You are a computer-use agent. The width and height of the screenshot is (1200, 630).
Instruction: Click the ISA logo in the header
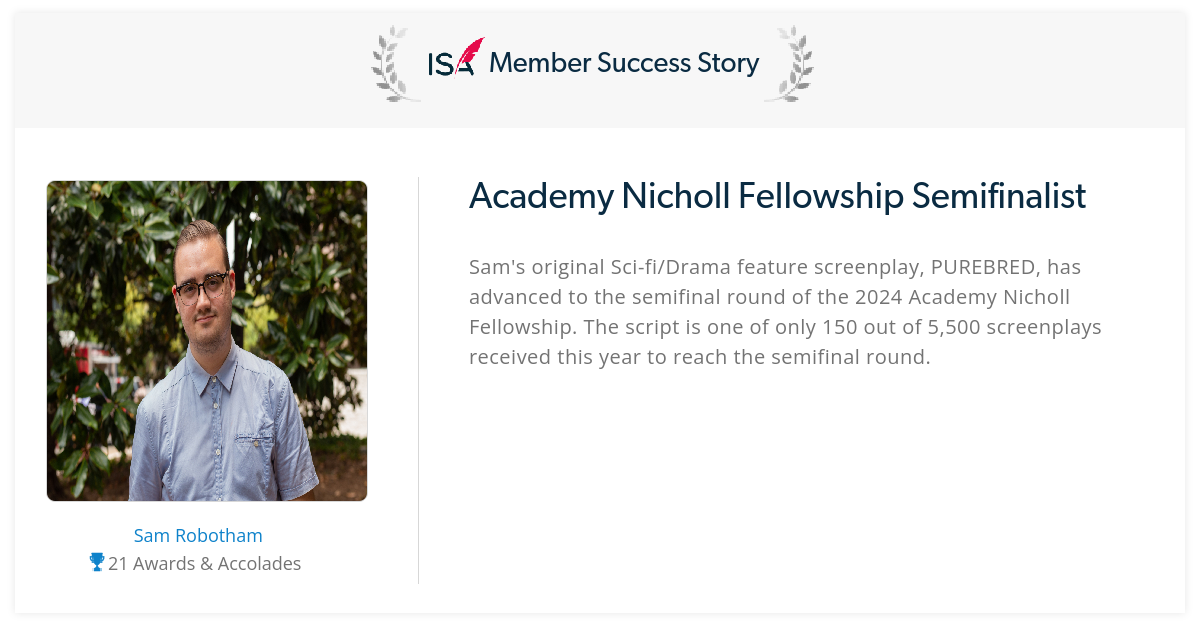tap(456, 58)
